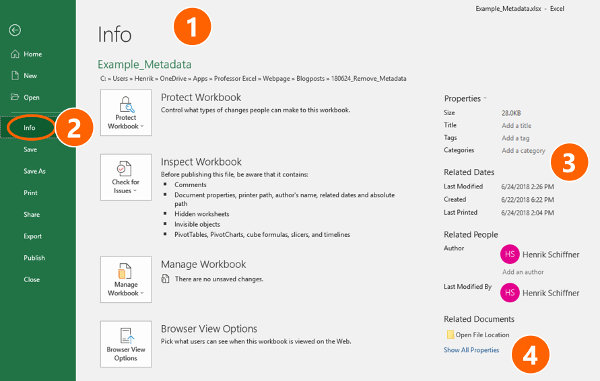600x381 pixels.
Task: Open the Protect Workbook button
Action: click(126, 112)
